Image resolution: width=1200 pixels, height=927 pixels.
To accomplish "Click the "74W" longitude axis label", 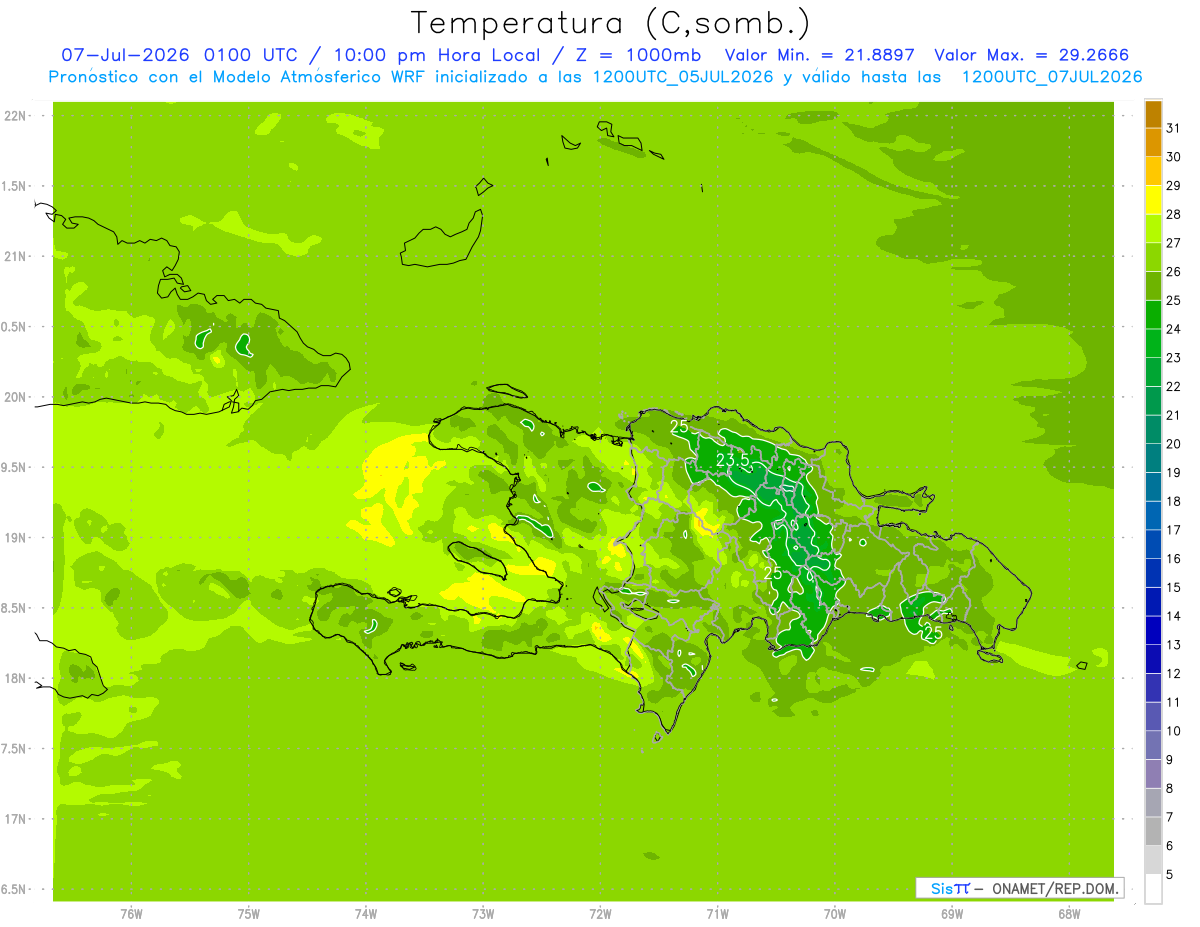I will (x=366, y=913).
